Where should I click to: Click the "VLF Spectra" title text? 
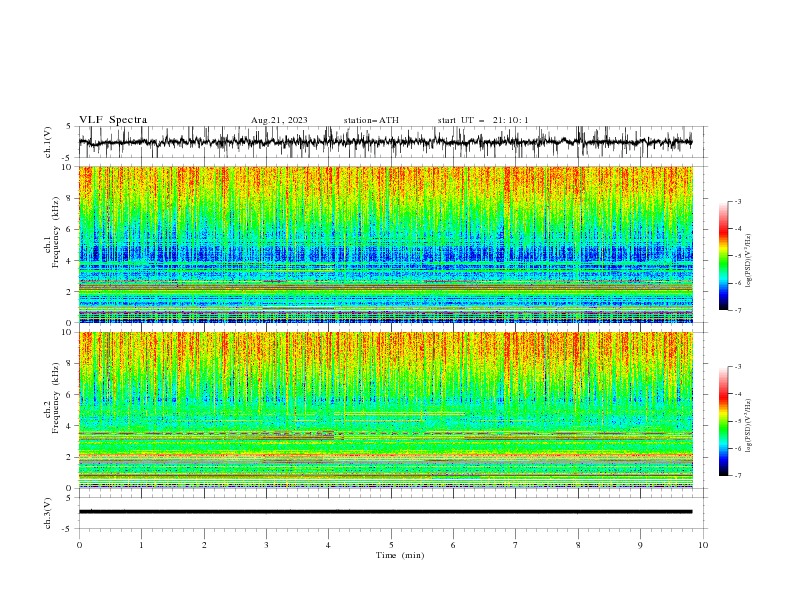pyautogui.click(x=113, y=120)
